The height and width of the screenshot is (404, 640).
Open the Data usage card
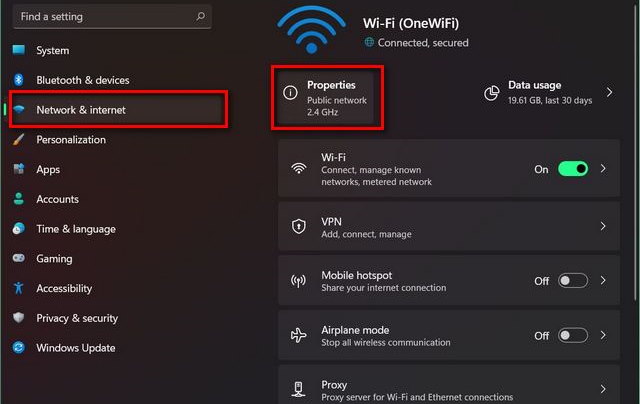point(549,93)
